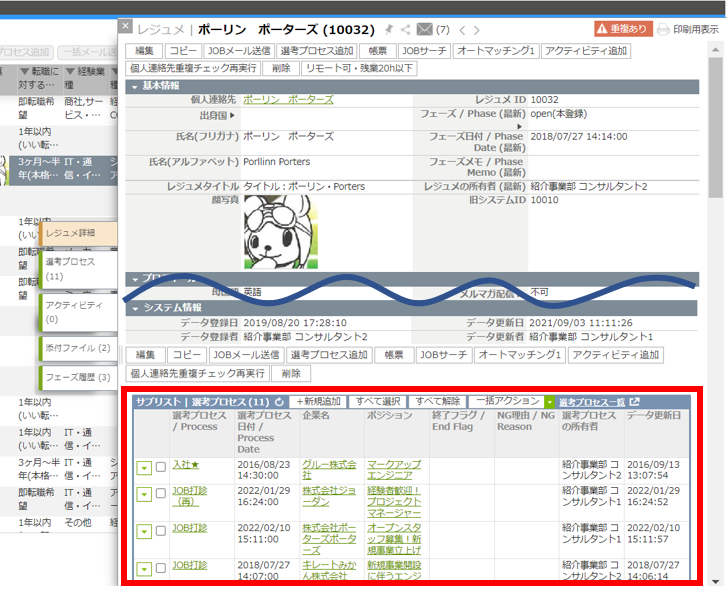
Task: Tick the checkbox for the 入社★ row
Action: click(160, 466)
